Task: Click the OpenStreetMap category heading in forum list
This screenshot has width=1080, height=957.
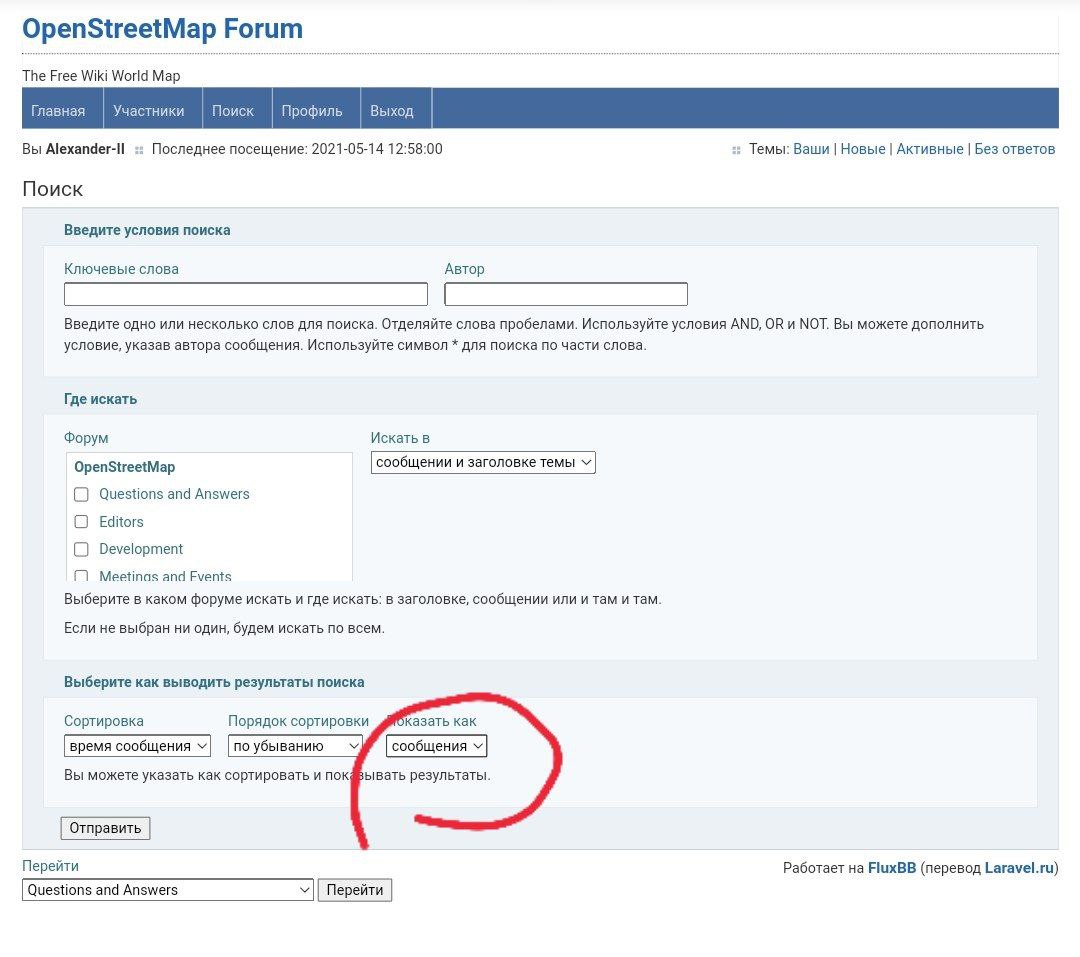Action: pos(125,467)
